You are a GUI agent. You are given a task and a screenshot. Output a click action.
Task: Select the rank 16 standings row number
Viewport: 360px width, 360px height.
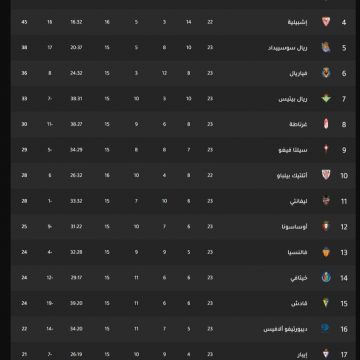pos(344,329)
